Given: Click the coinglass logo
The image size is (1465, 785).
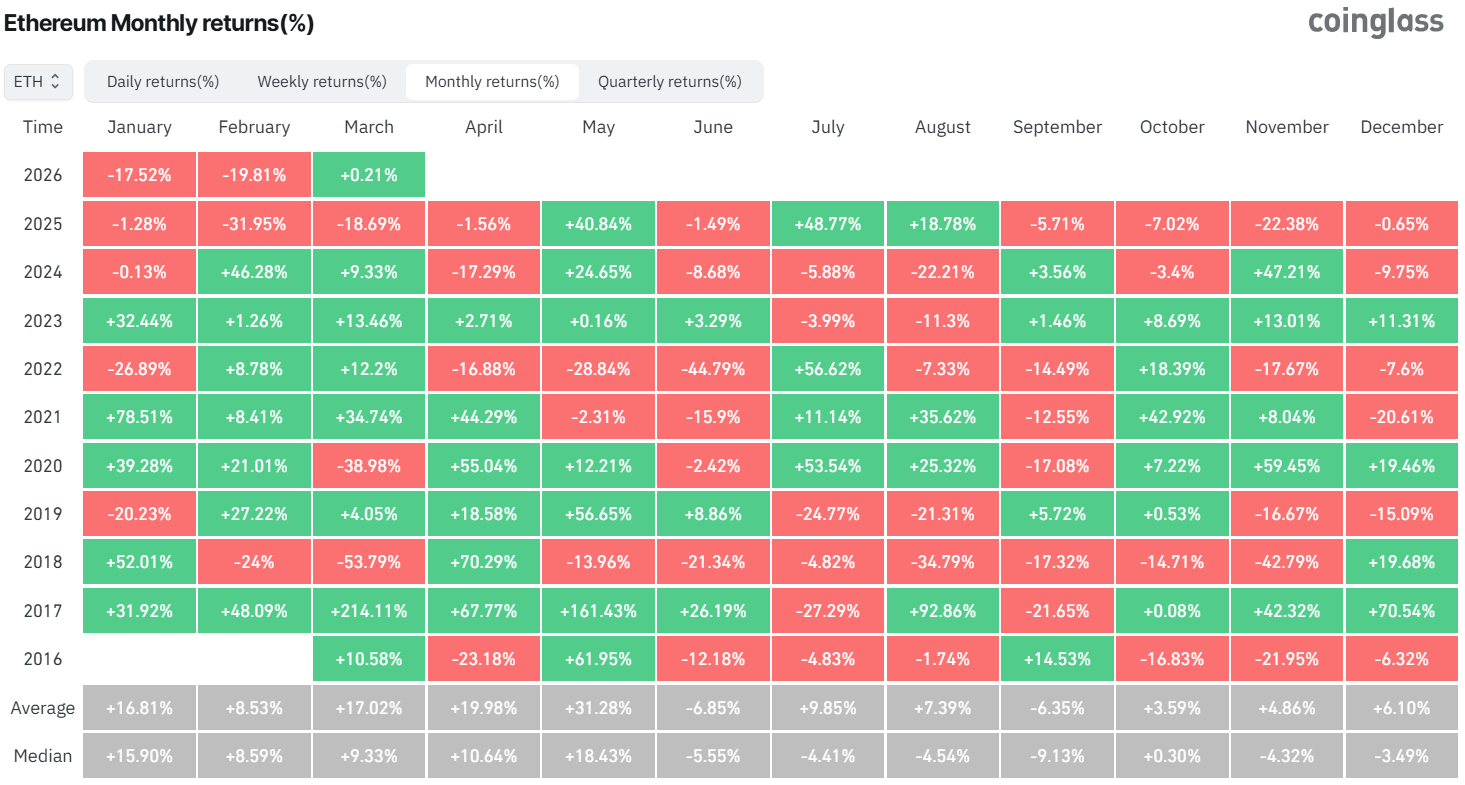Looking at the screenshot, I should tap(1376, 22).
